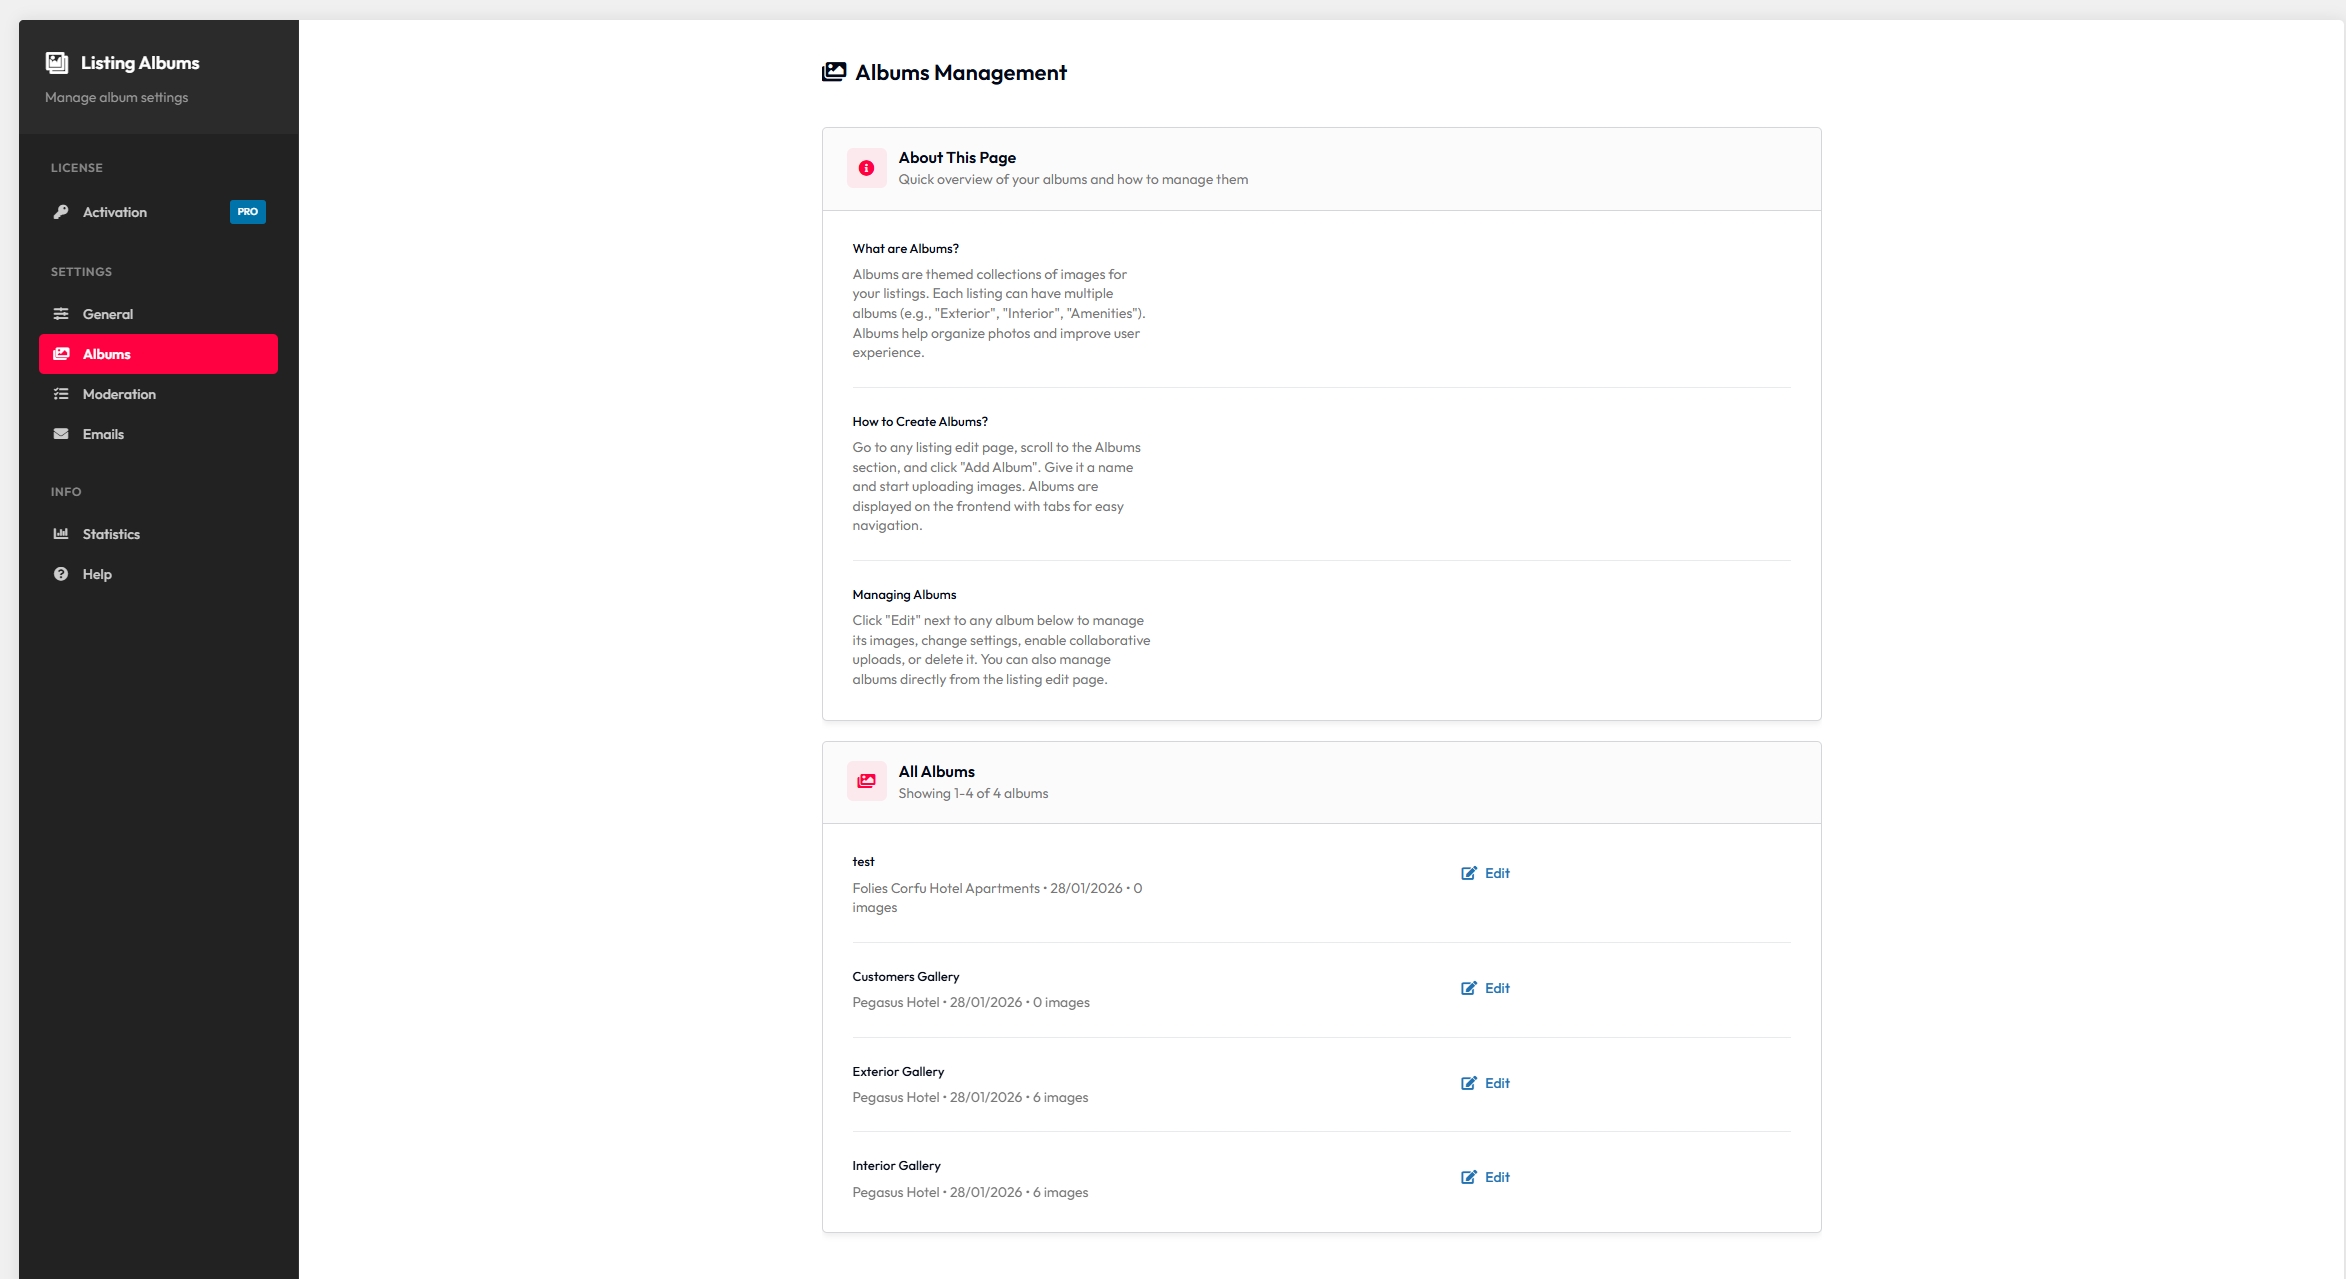The width and height of the screenshot is (2346, 1279).
Task: Click the Albums gallery icon in sidebar
Action: (x=61, y=353)
